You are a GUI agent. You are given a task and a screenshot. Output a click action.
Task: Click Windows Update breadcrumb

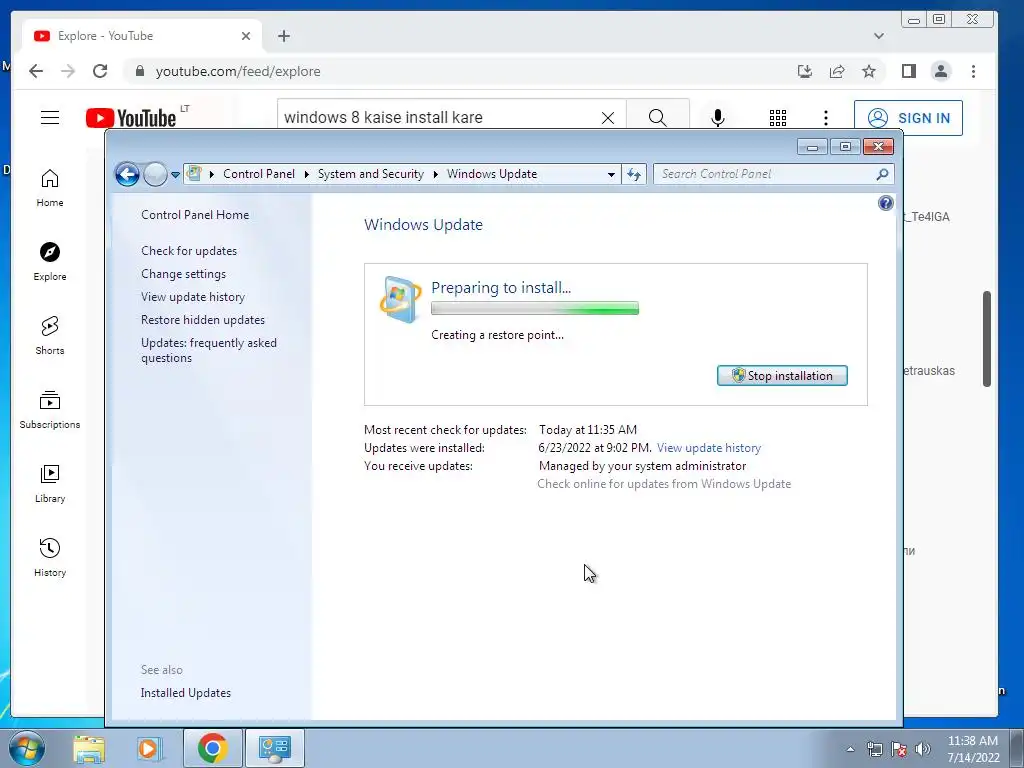(492, 174)
